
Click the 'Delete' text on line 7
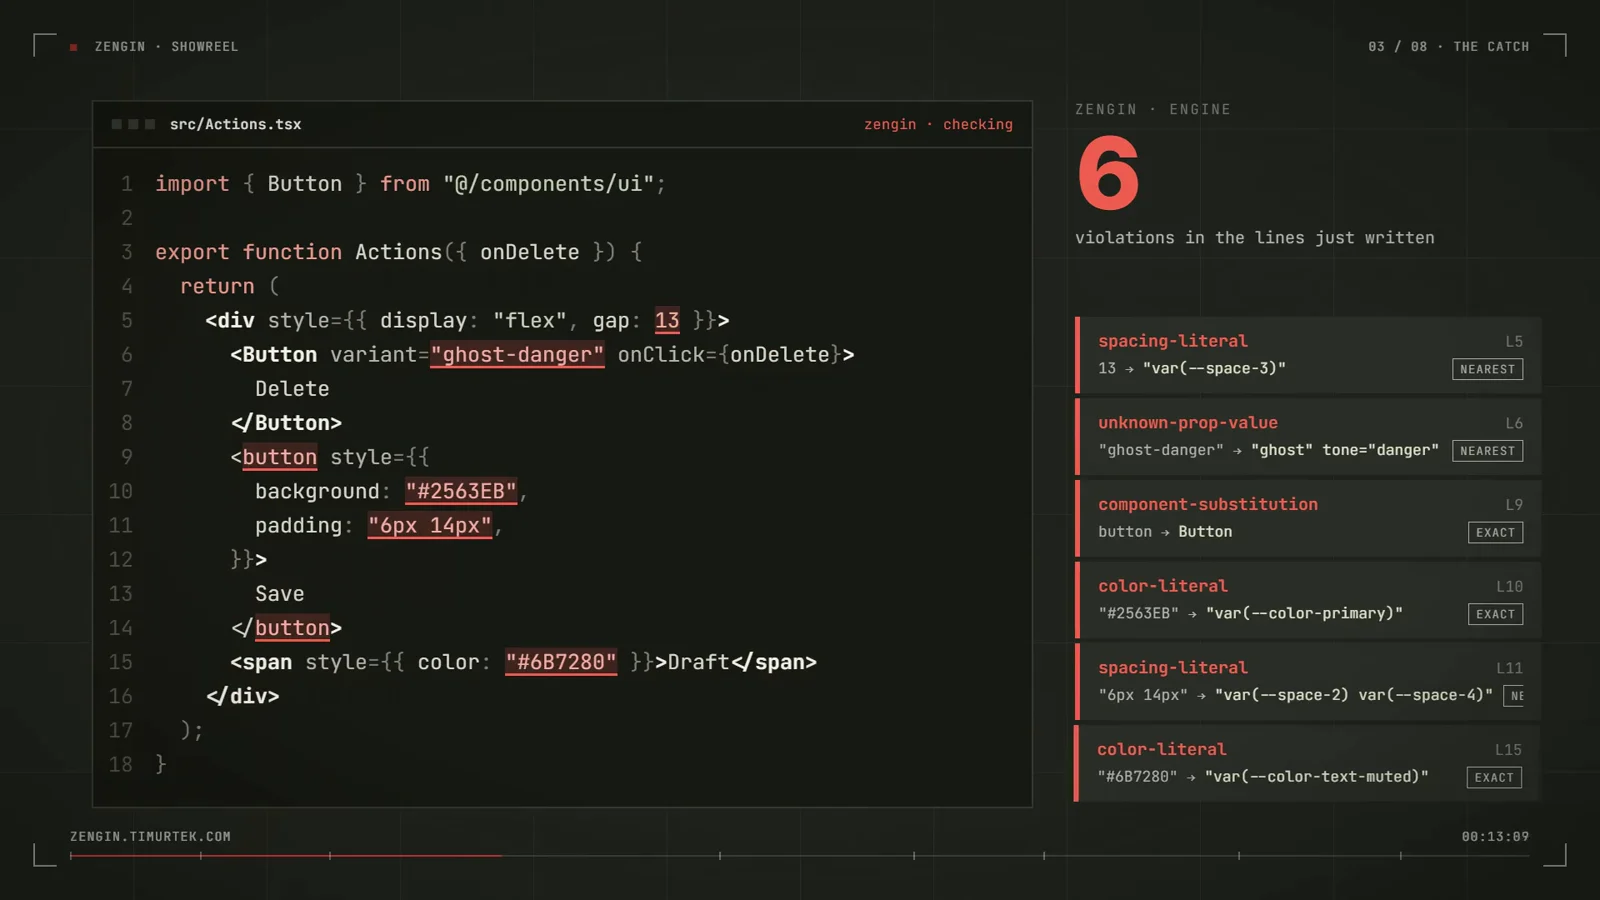[x=292, y=389]
